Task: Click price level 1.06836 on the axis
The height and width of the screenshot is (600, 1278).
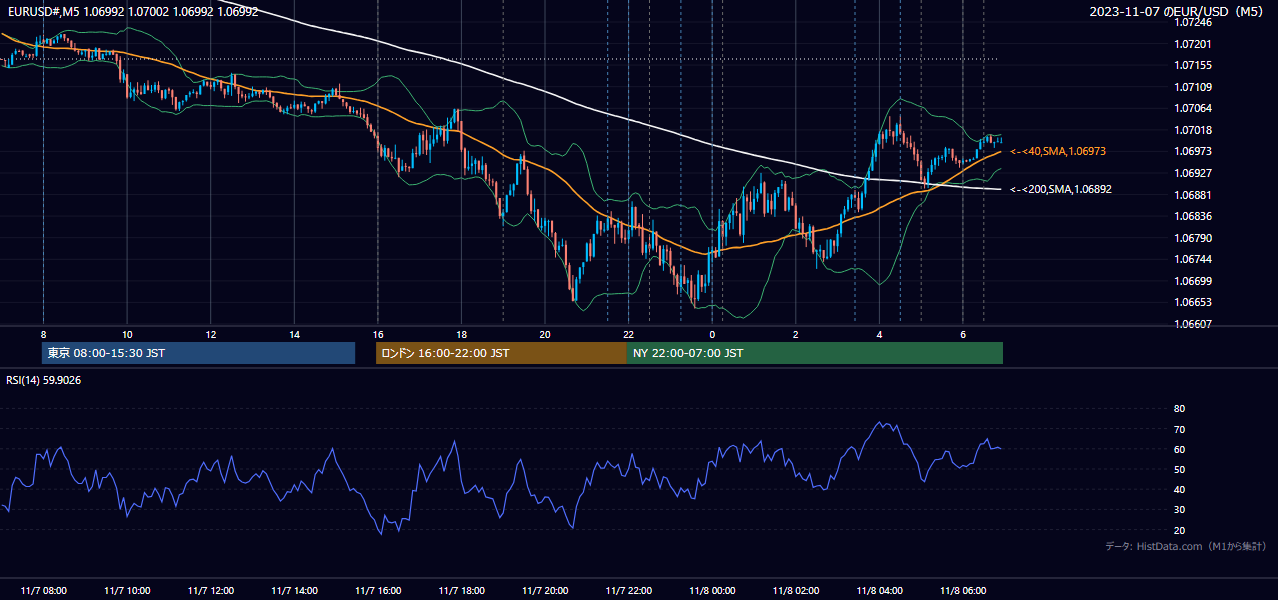Action: [1193, 216]
